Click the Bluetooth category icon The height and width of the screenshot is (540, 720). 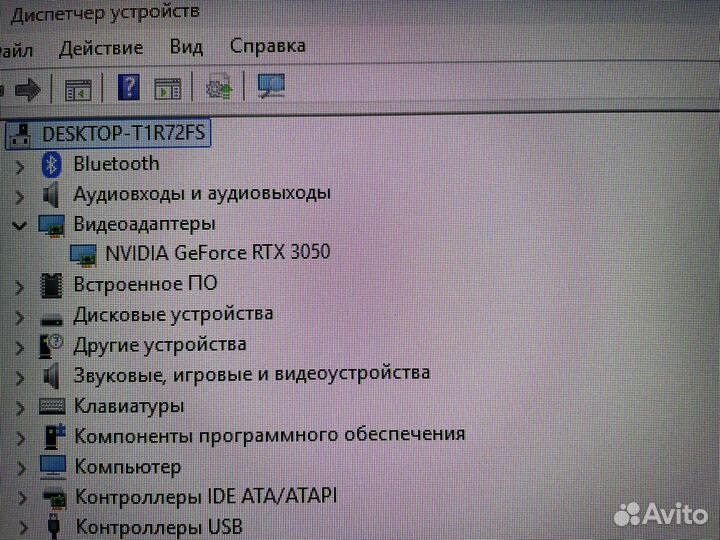51,165
